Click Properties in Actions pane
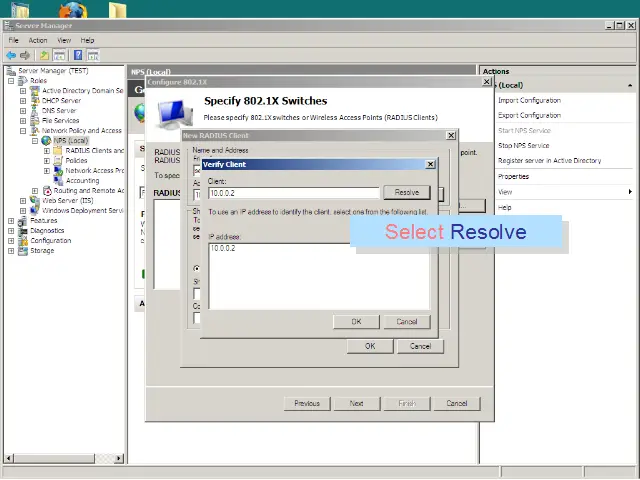Viewport: 640px width, 480px height. pos(513,177)
